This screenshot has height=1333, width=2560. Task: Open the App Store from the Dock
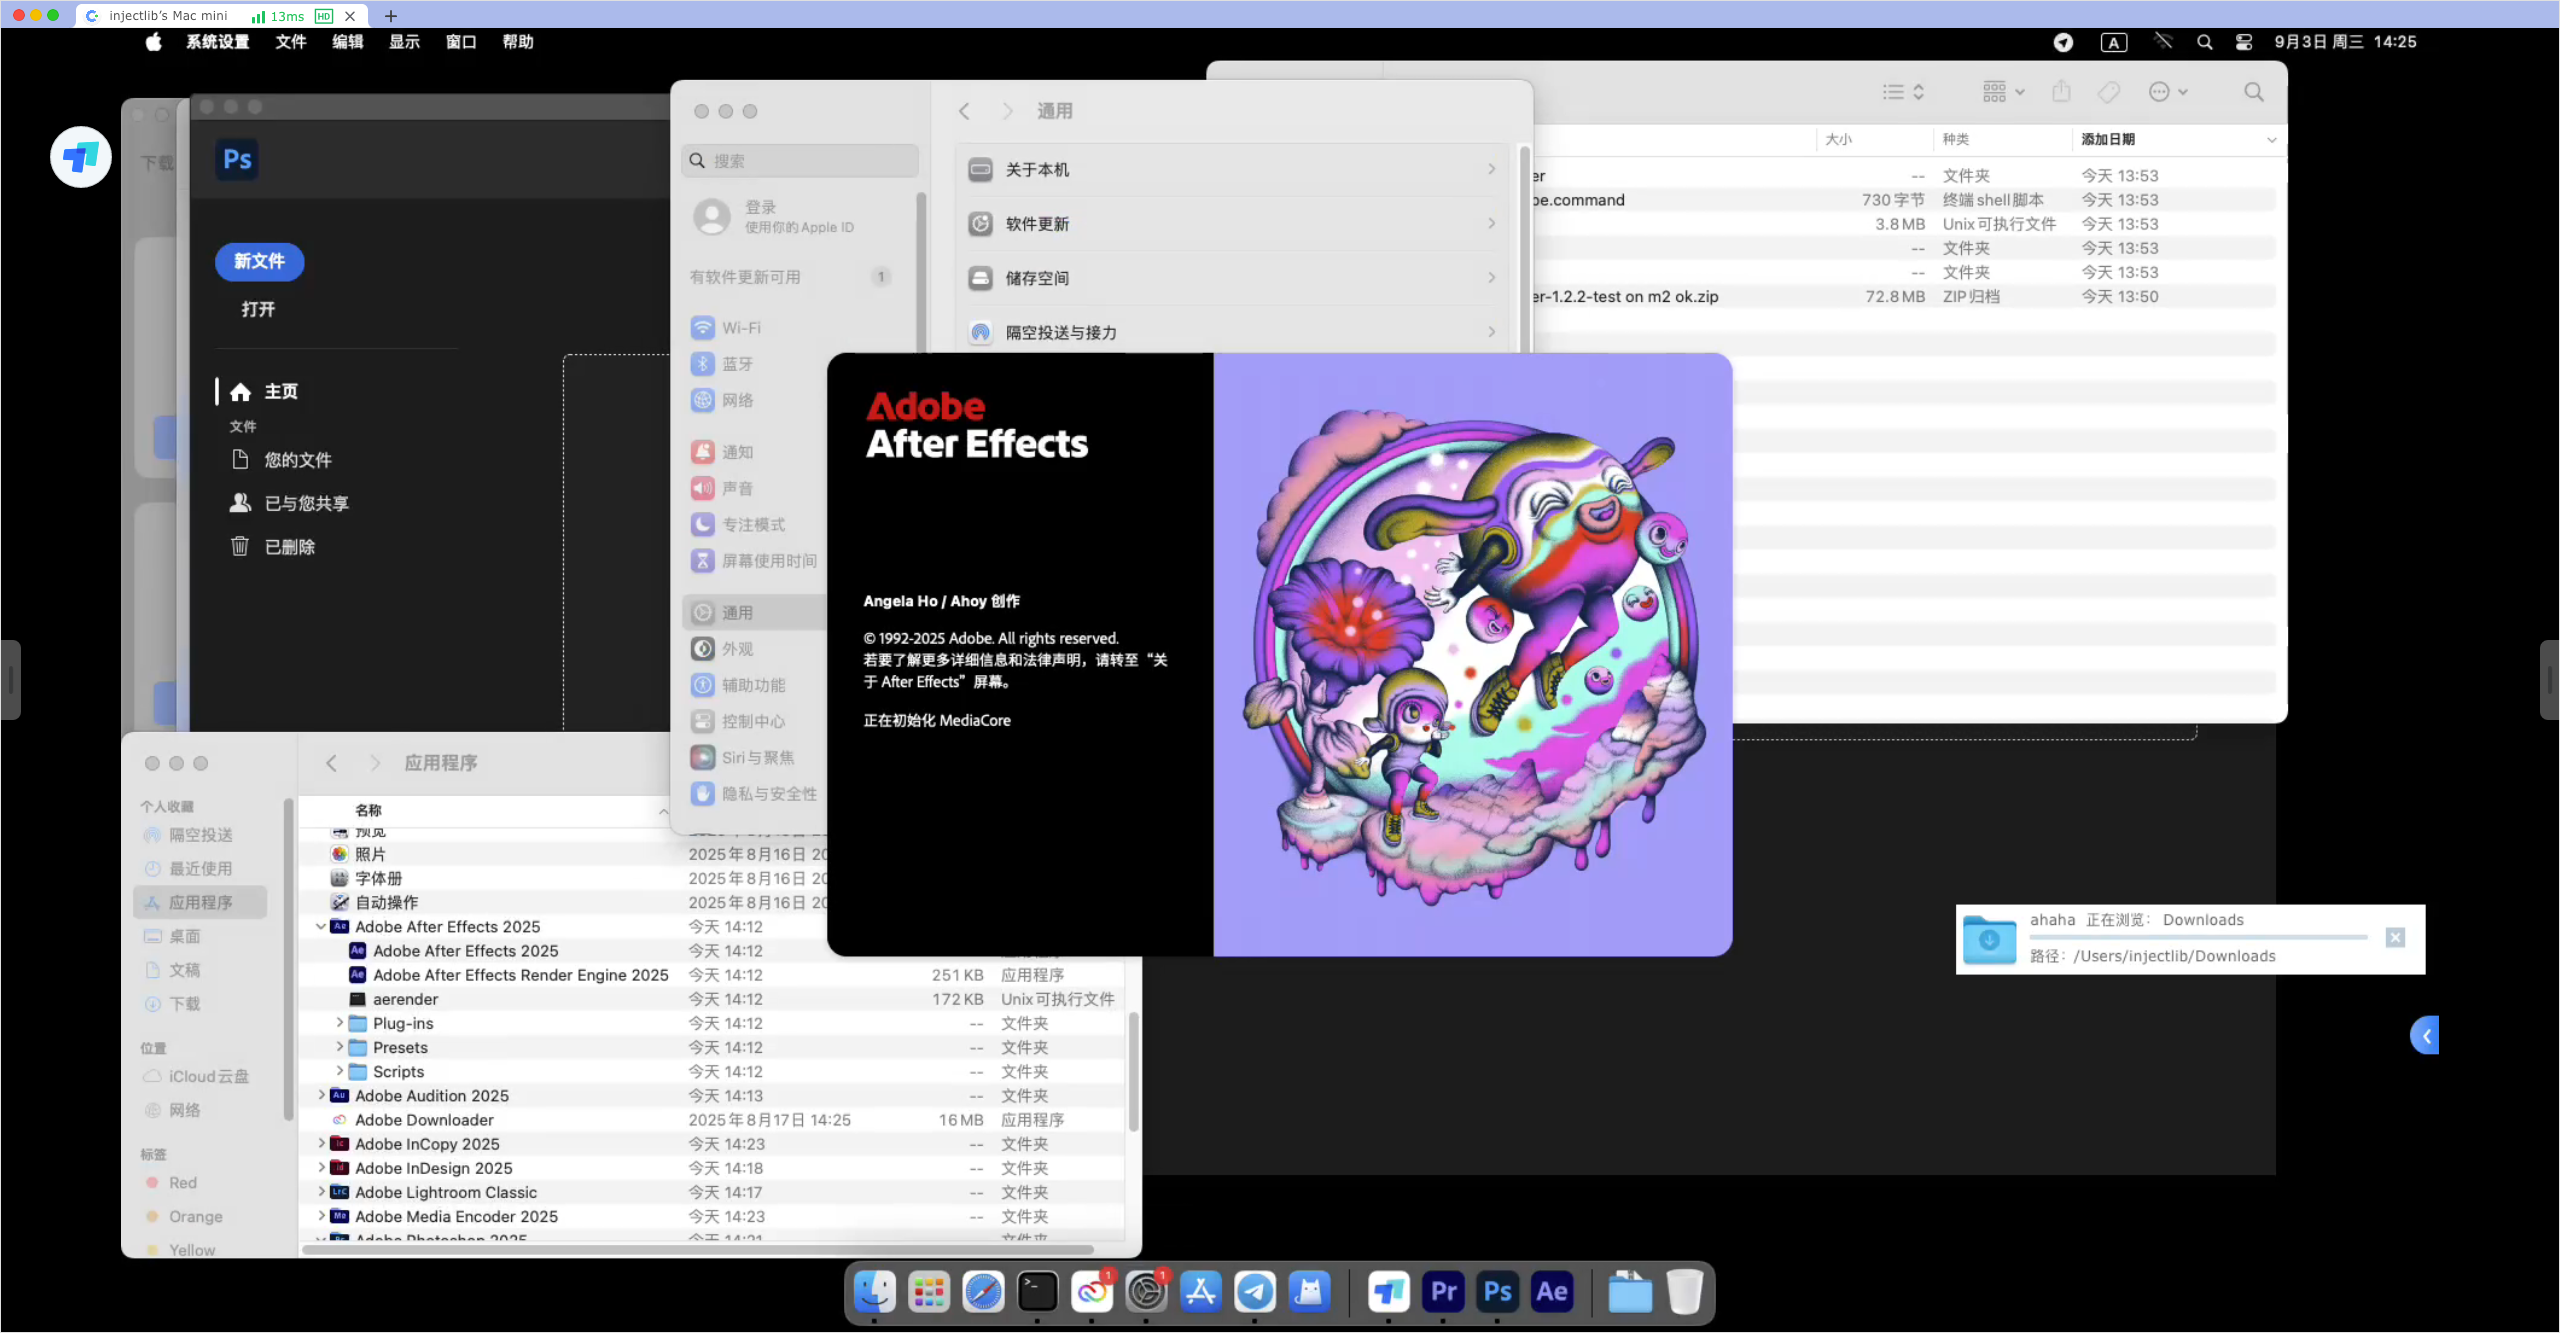point(1200,1292)
